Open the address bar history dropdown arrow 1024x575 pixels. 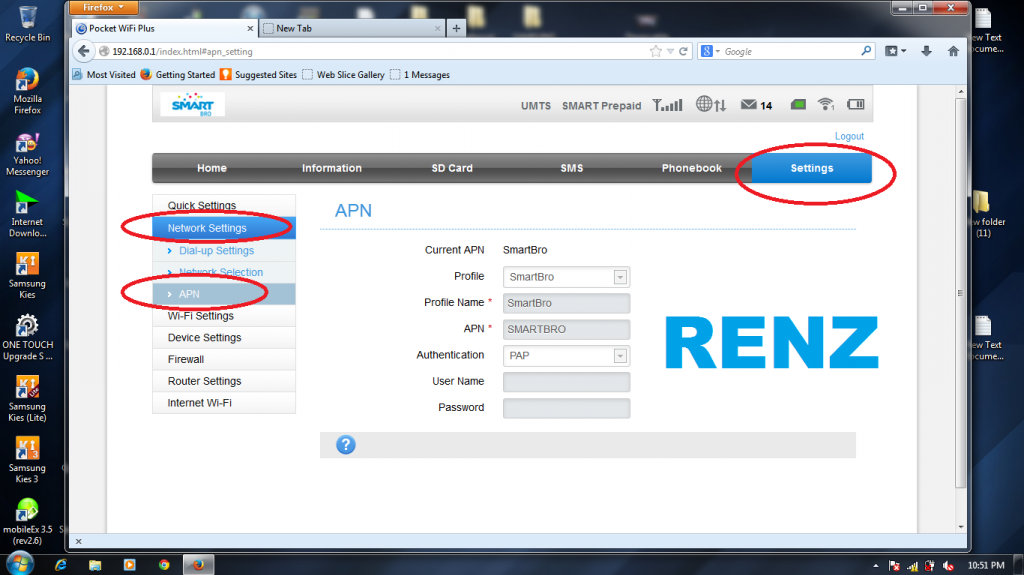coord(670,51)
